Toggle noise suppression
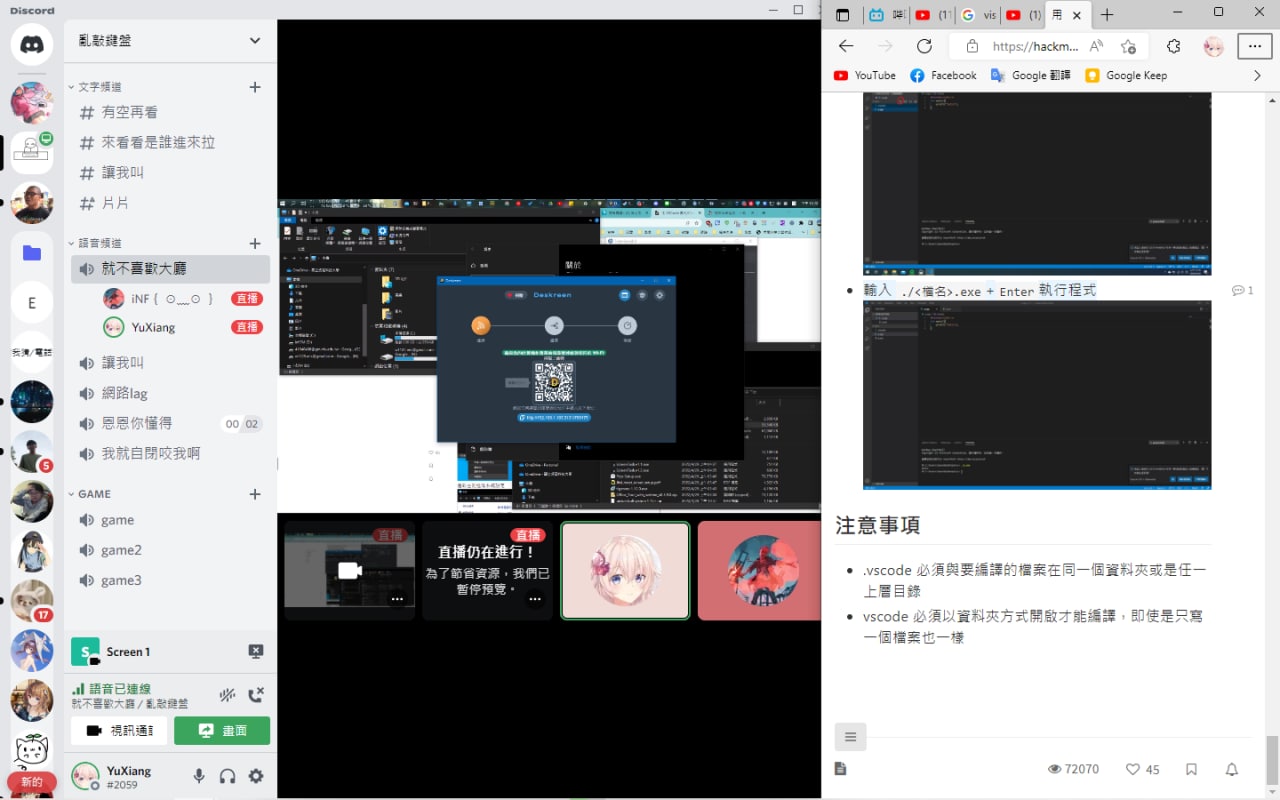This screenshot has height=800, width=1280. [x=227, y=695]
